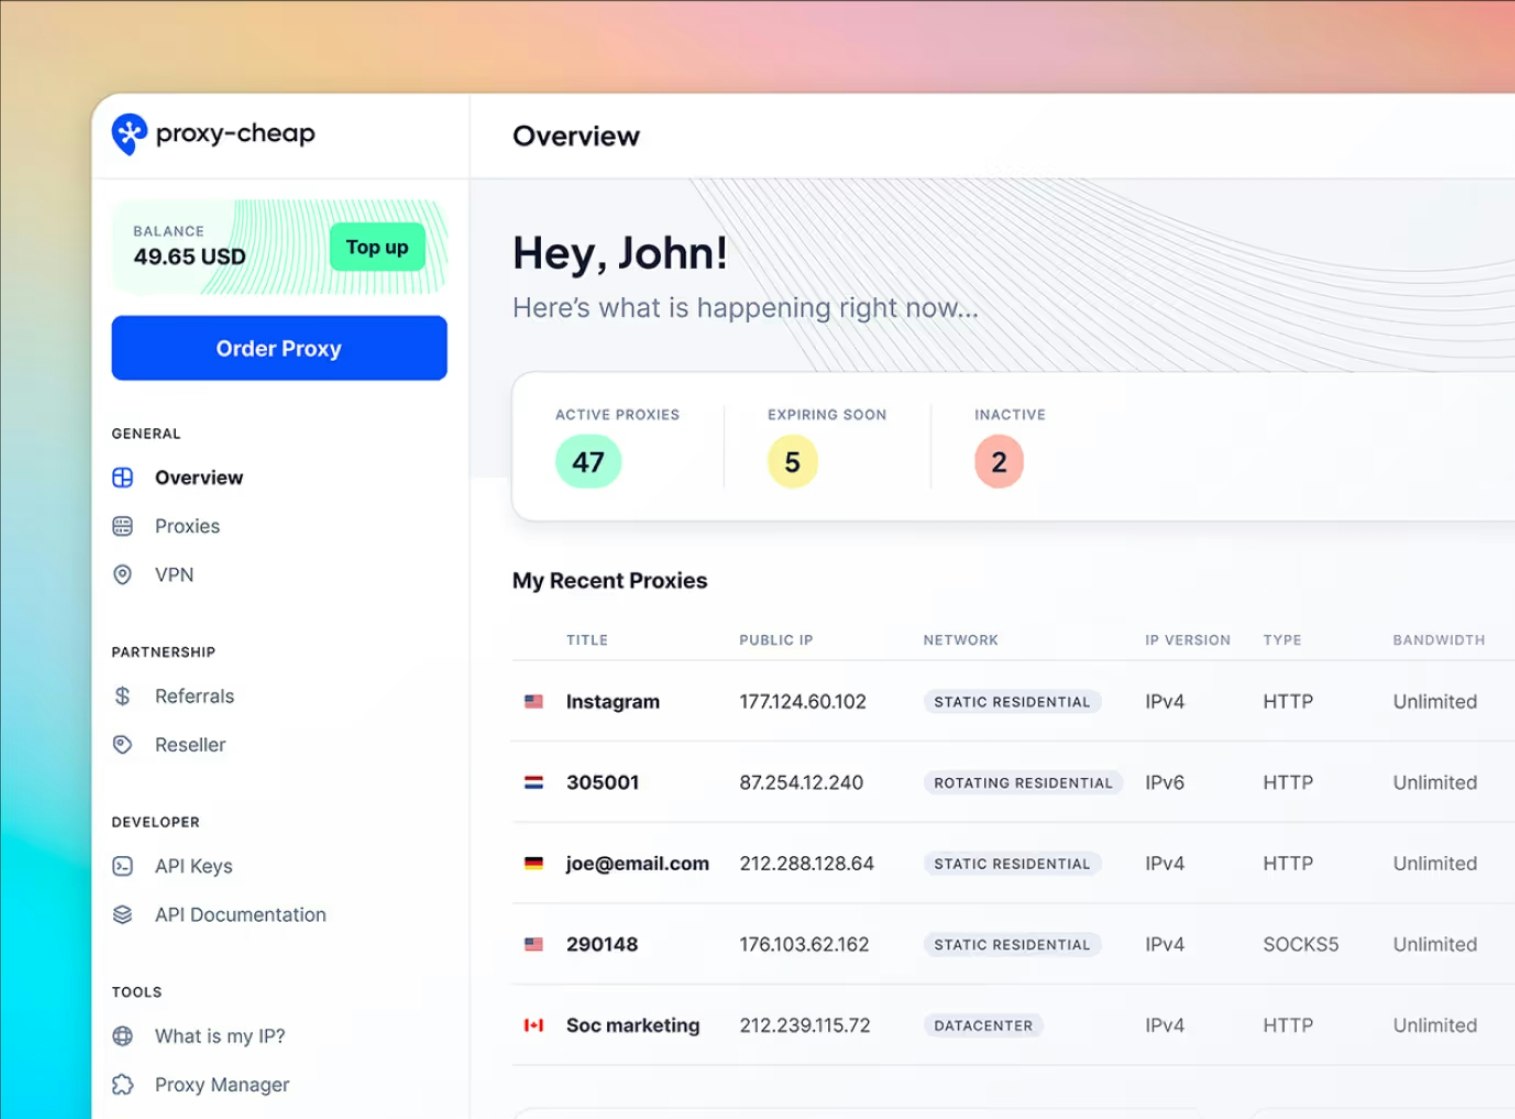Click the Active Proxies count 47
Image resolution: width=1515 pixels, height=1119 pixels.
[588, 462]
